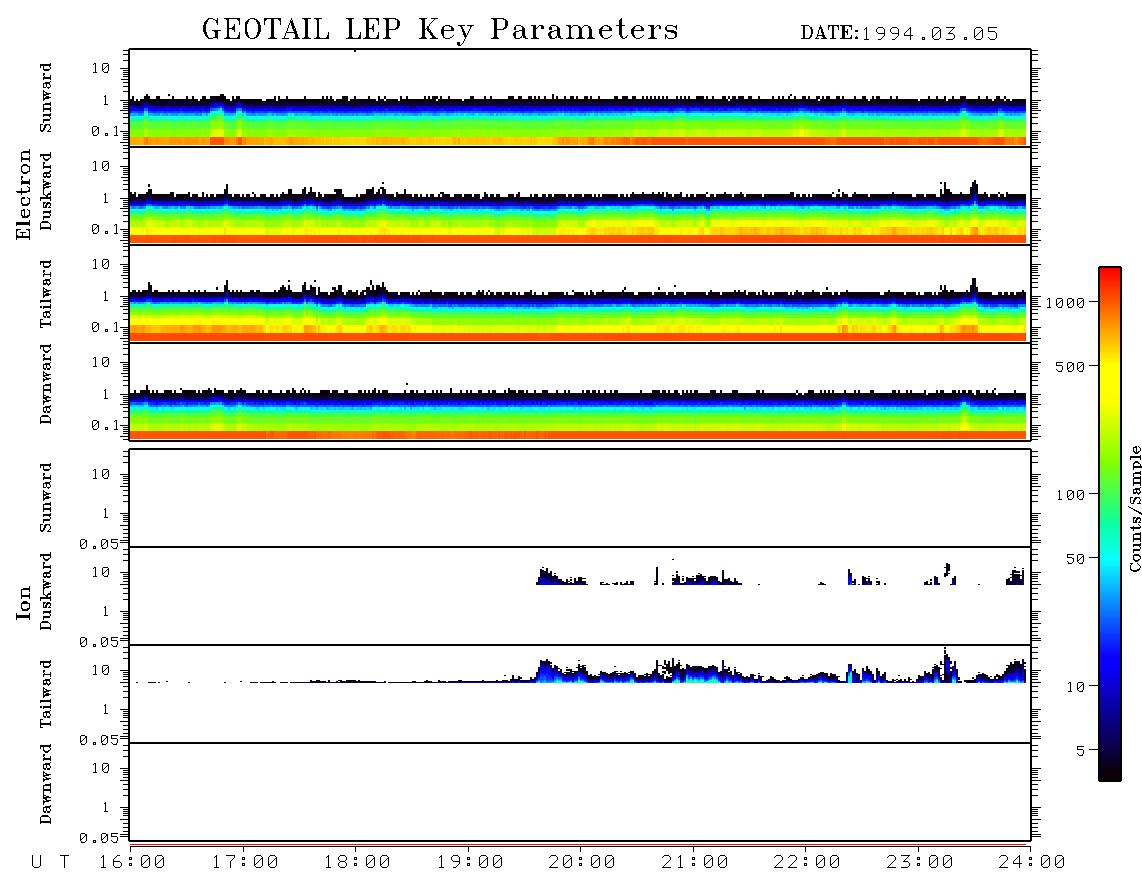1142x880 pixels.
Task: Click the "20:00" time tick label
Action: pos(583,863)
